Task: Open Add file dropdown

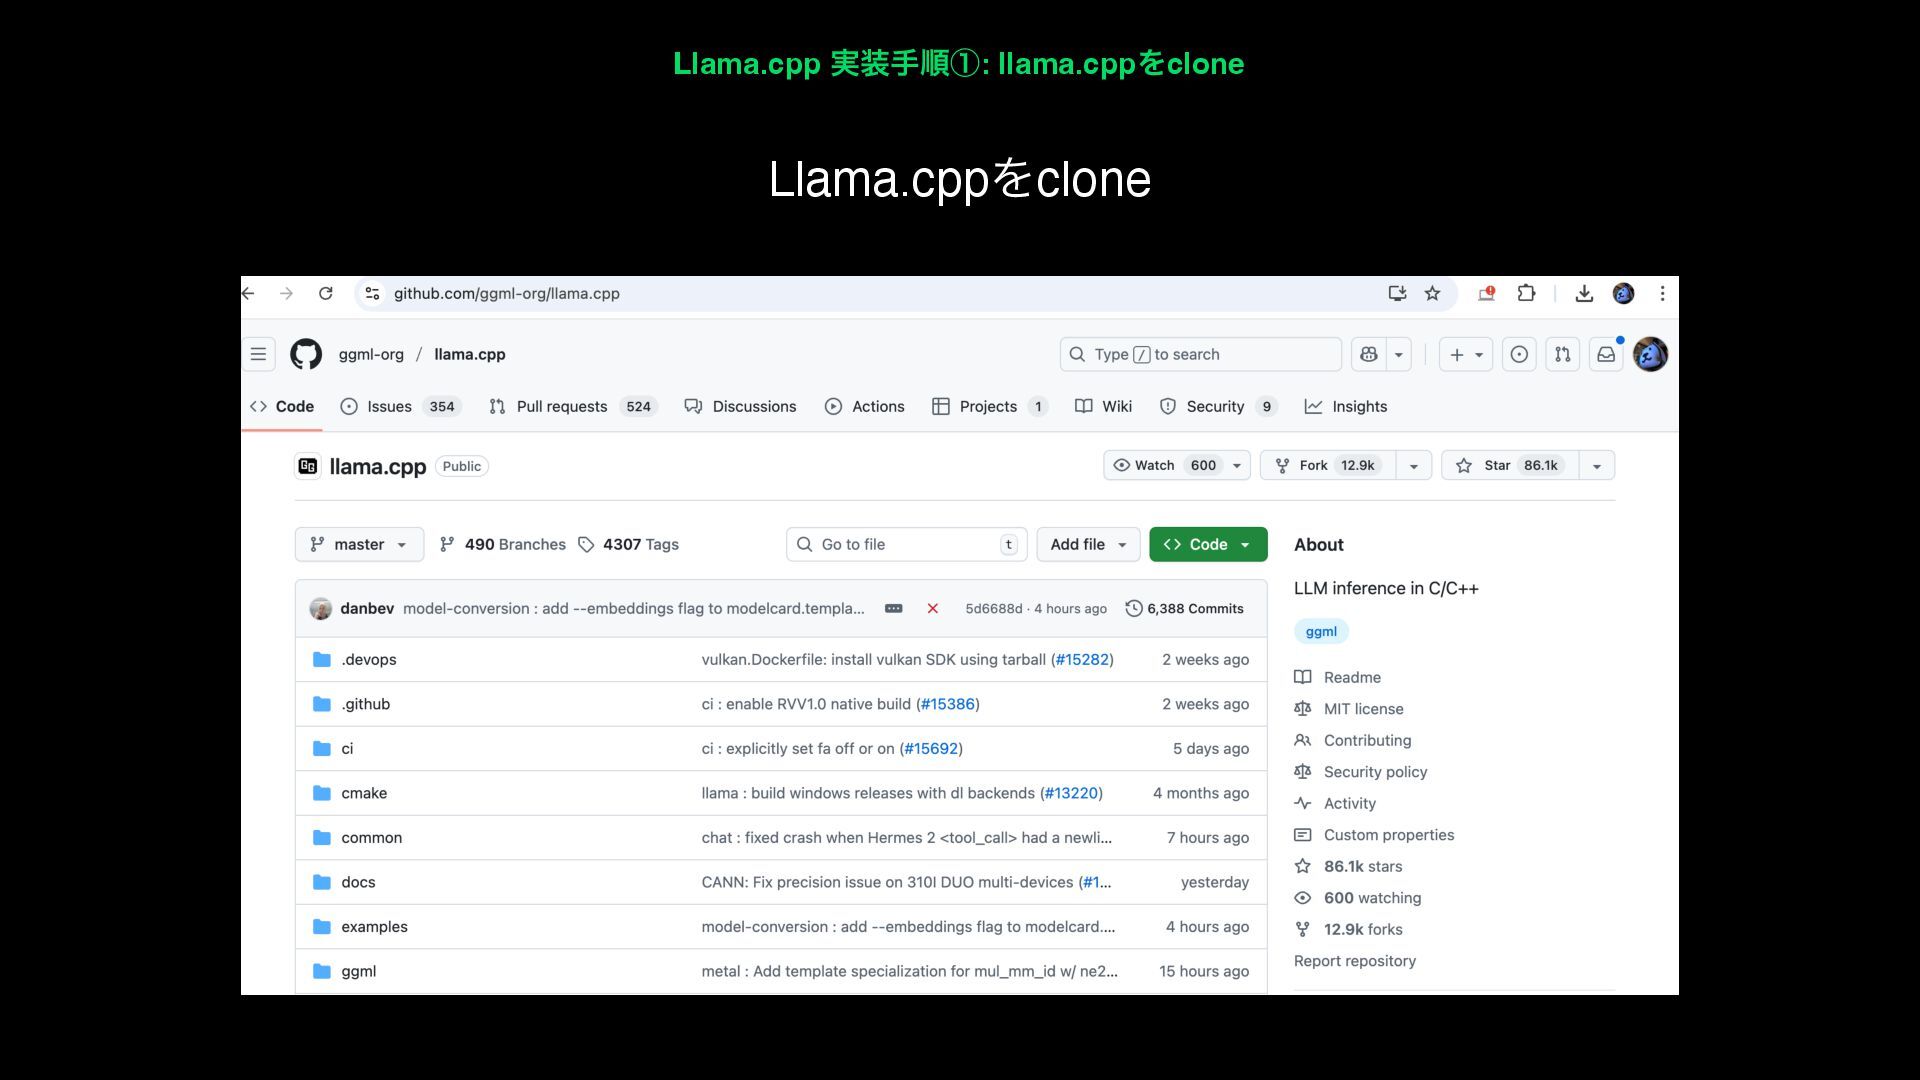Action: (x=1088, y=544)
